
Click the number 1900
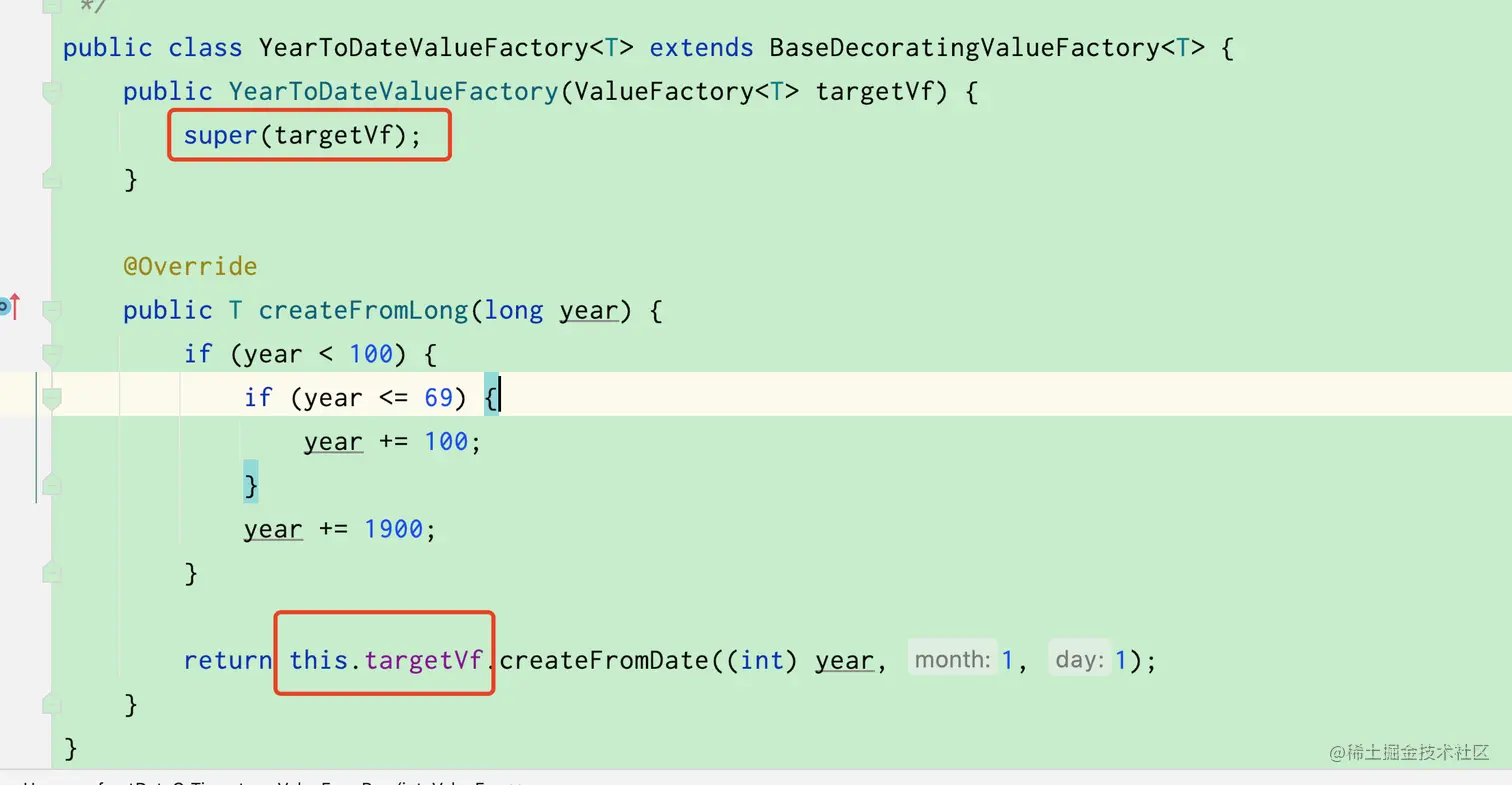(393, 529)
